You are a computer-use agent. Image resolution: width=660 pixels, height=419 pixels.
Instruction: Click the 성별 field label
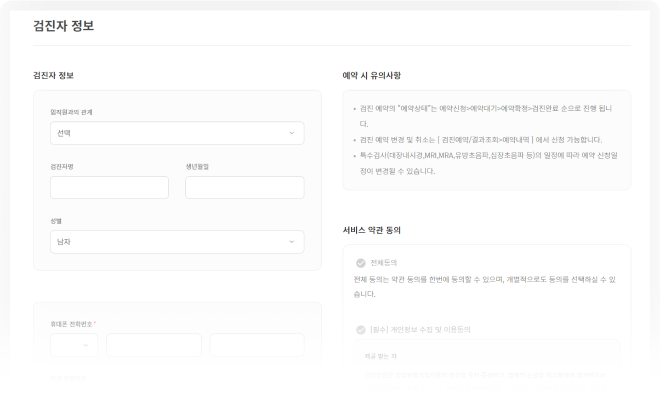pyautogui.click(x=56, y=221)
